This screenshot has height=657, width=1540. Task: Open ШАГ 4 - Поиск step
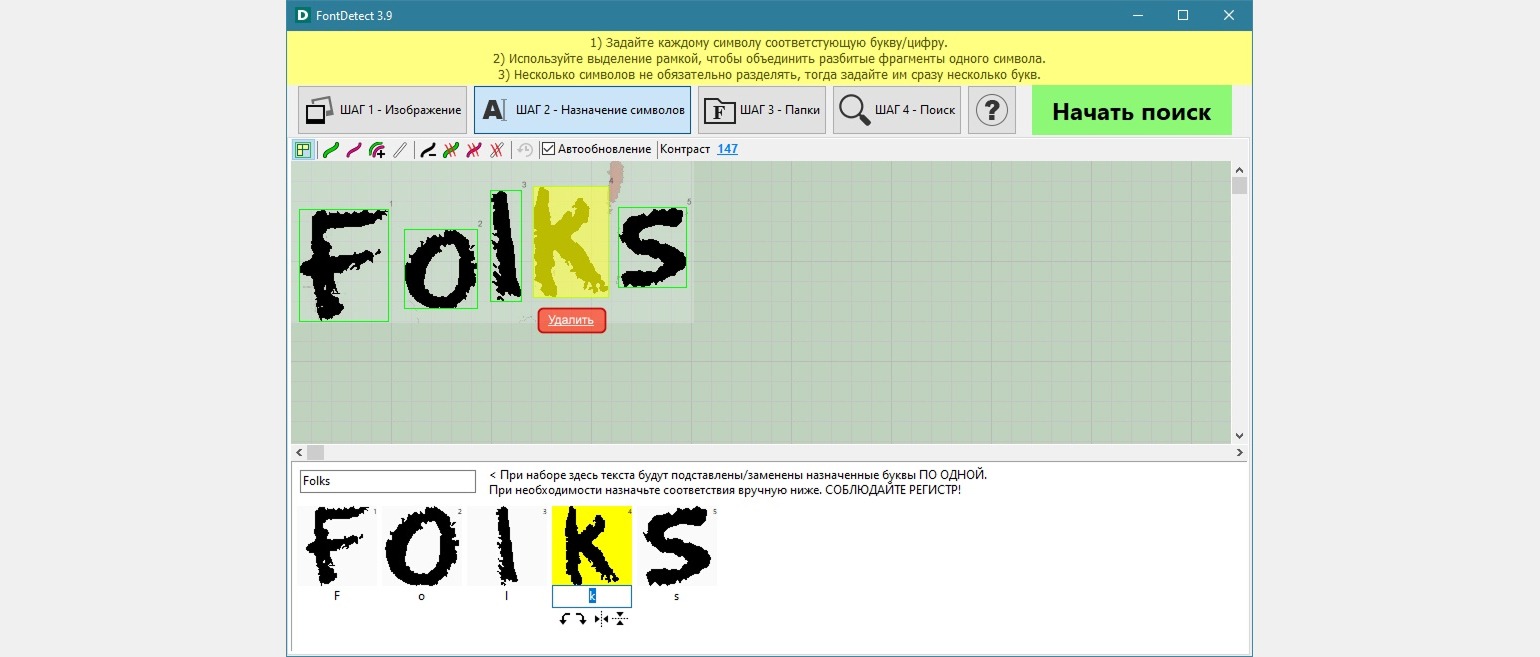click(x=897, y=110)
